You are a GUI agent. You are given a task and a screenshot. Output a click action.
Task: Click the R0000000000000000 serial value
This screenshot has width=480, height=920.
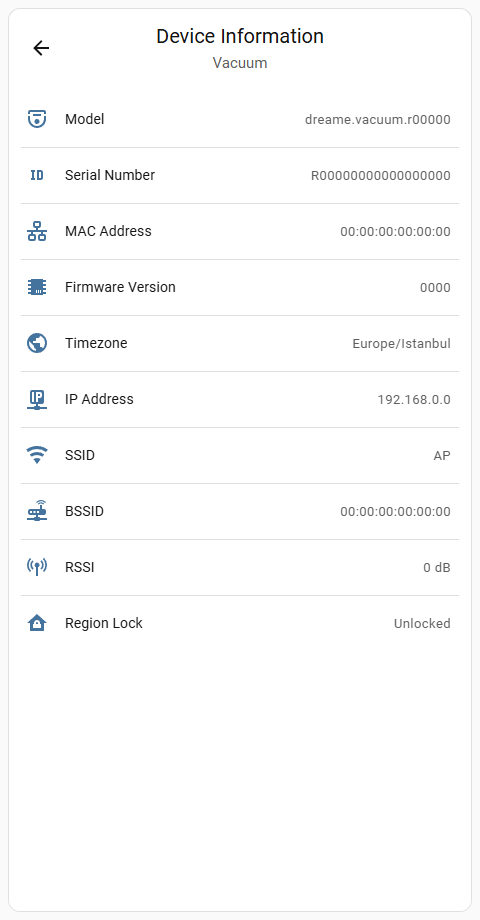(381, 175)
